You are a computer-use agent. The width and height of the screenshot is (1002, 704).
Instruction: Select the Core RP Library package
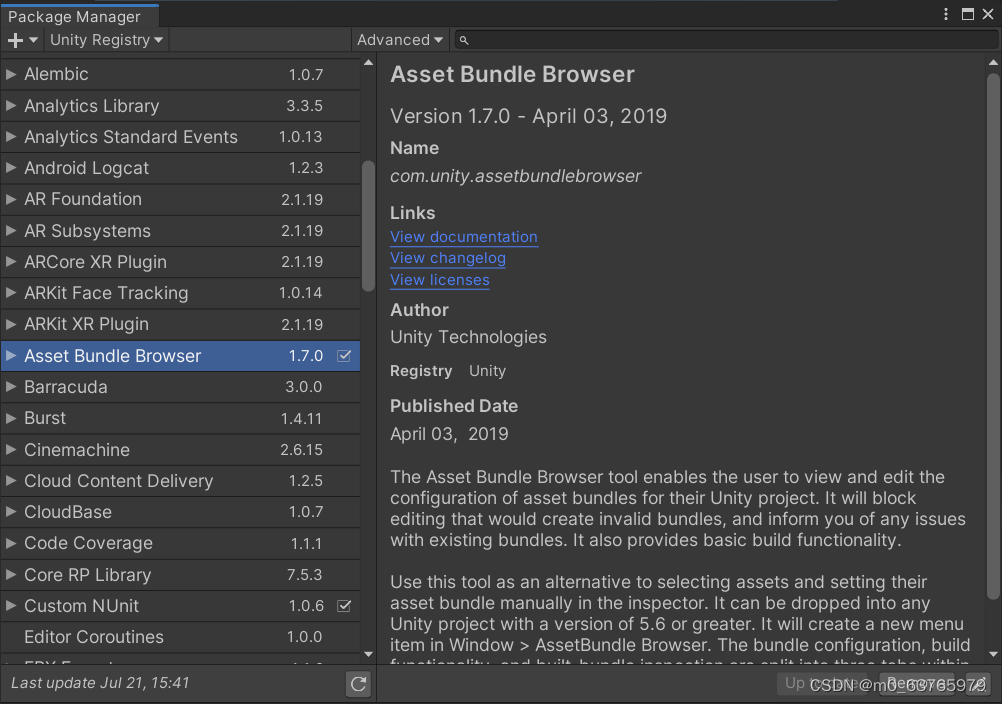pos(180,575)
